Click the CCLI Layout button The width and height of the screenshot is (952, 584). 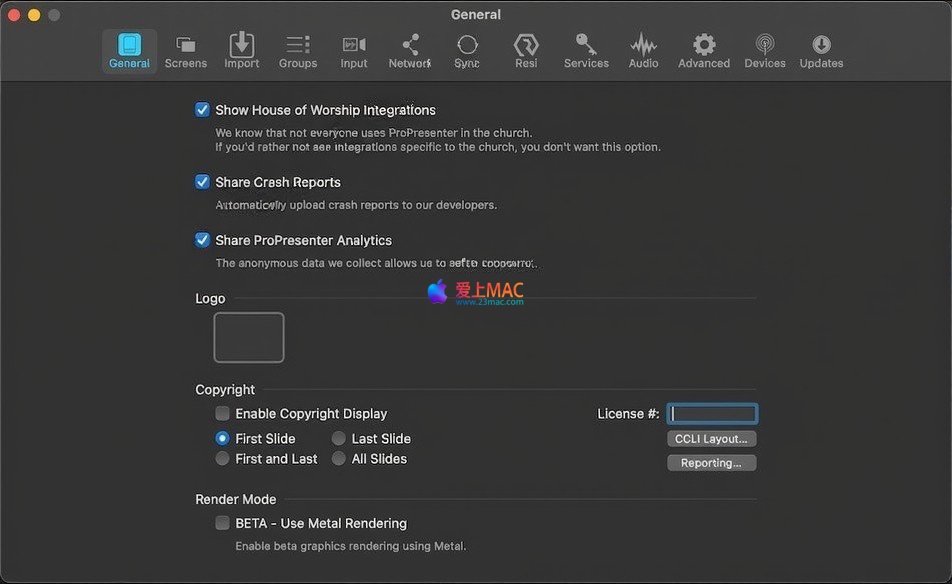point(711,439)
